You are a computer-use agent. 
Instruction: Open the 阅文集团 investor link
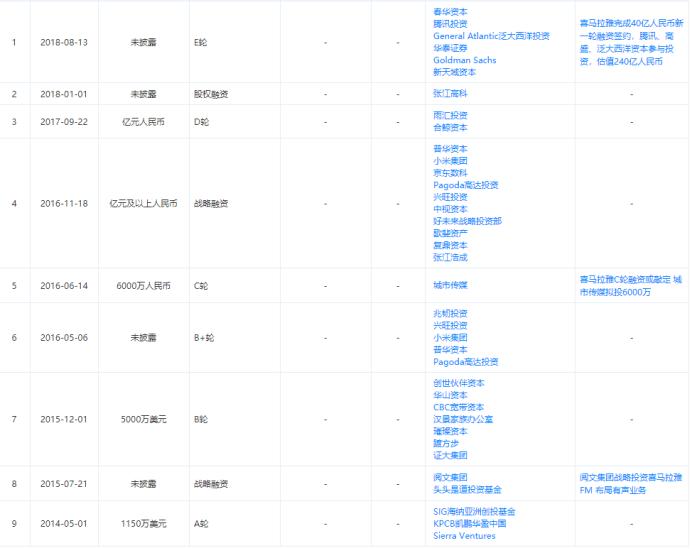tap(450, 478)
